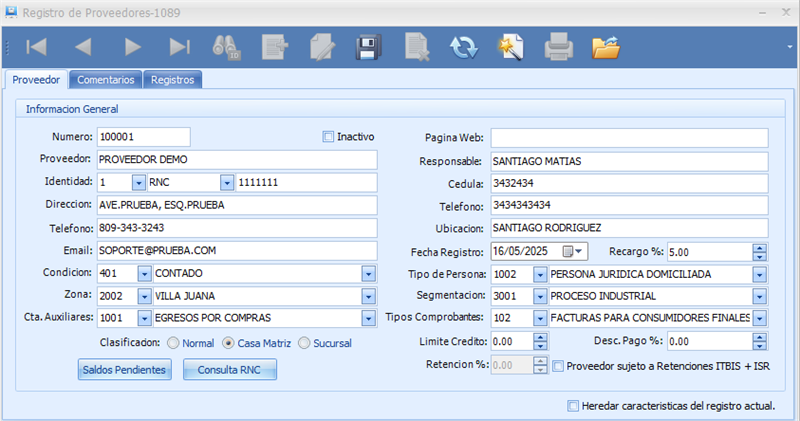The width and height of the screenshot is (800, 421).
Task: Open the folder icon in toolbar
Action: click(x=606, y=46)
